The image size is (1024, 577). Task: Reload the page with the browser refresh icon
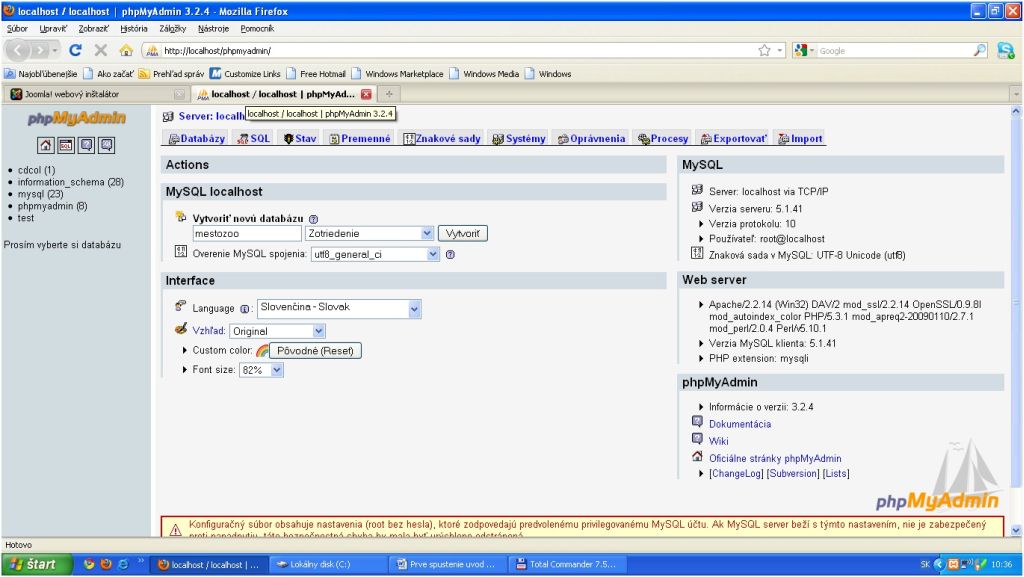tap(76, 50)
